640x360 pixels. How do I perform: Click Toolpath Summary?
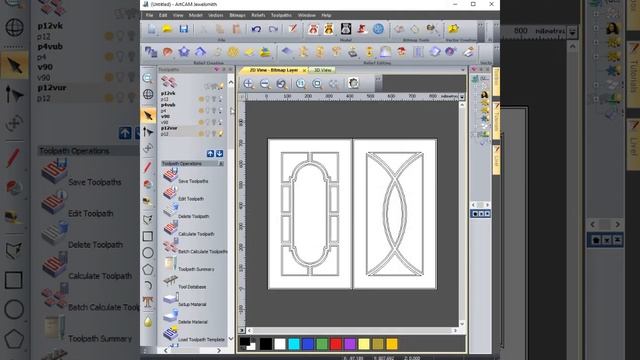pos(189,264)
